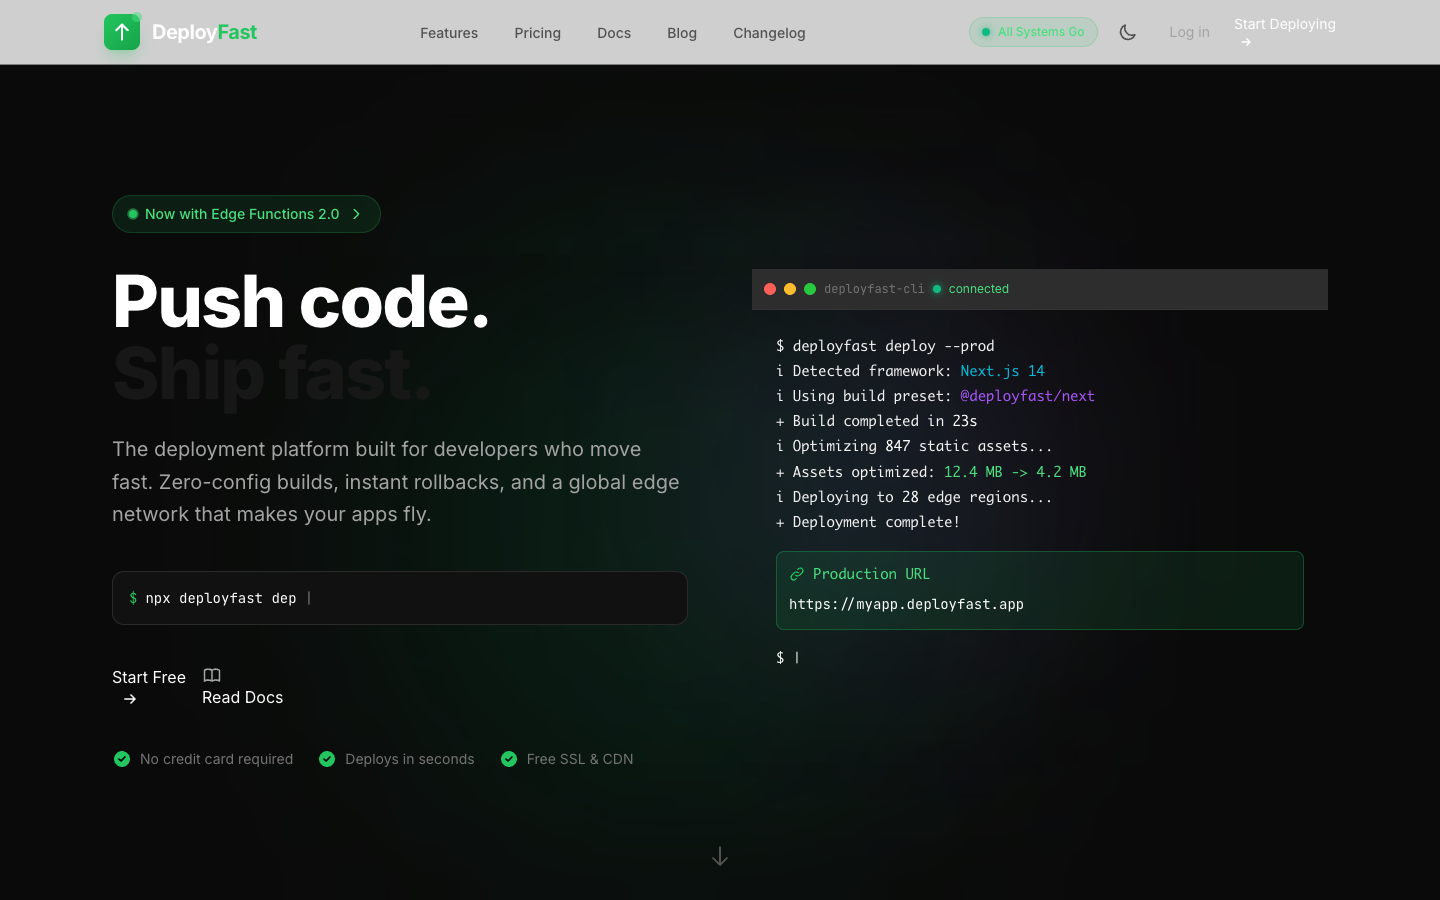Click the red traffic-light dot in terminal header
The image size is (1440, 900).
pos(770,289)
